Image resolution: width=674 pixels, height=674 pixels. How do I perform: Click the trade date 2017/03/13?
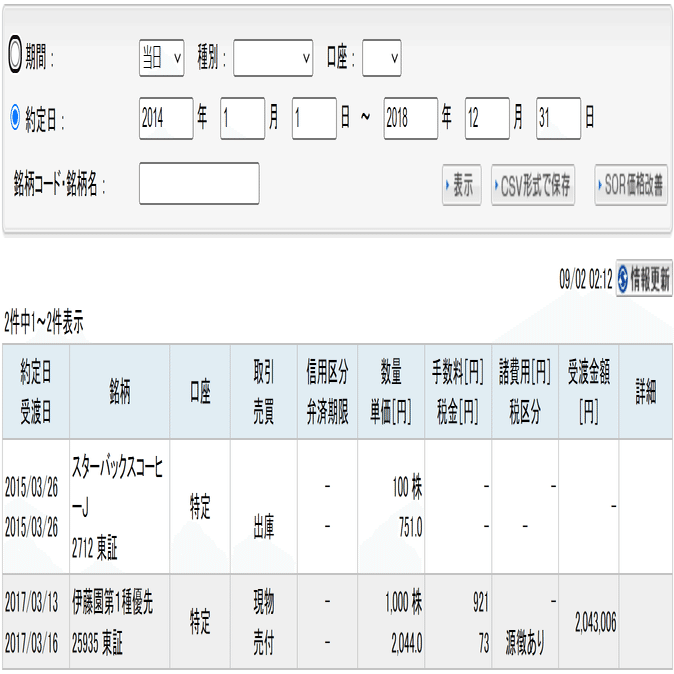(x=31, y=602)
